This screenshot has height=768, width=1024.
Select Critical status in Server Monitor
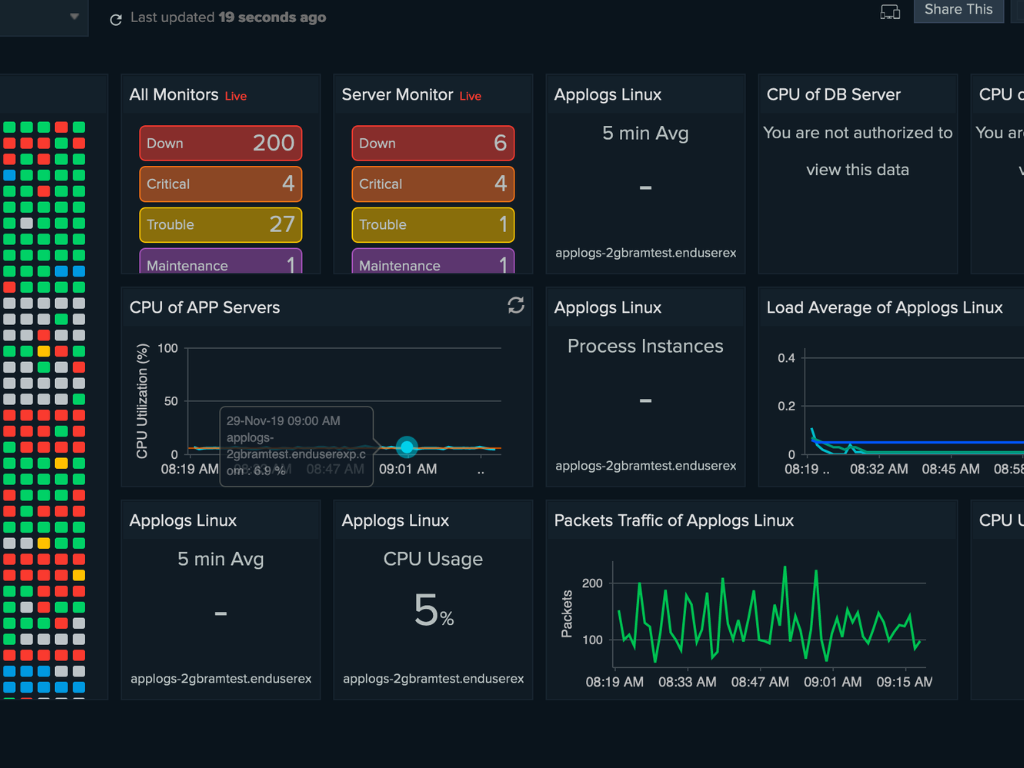432,184
